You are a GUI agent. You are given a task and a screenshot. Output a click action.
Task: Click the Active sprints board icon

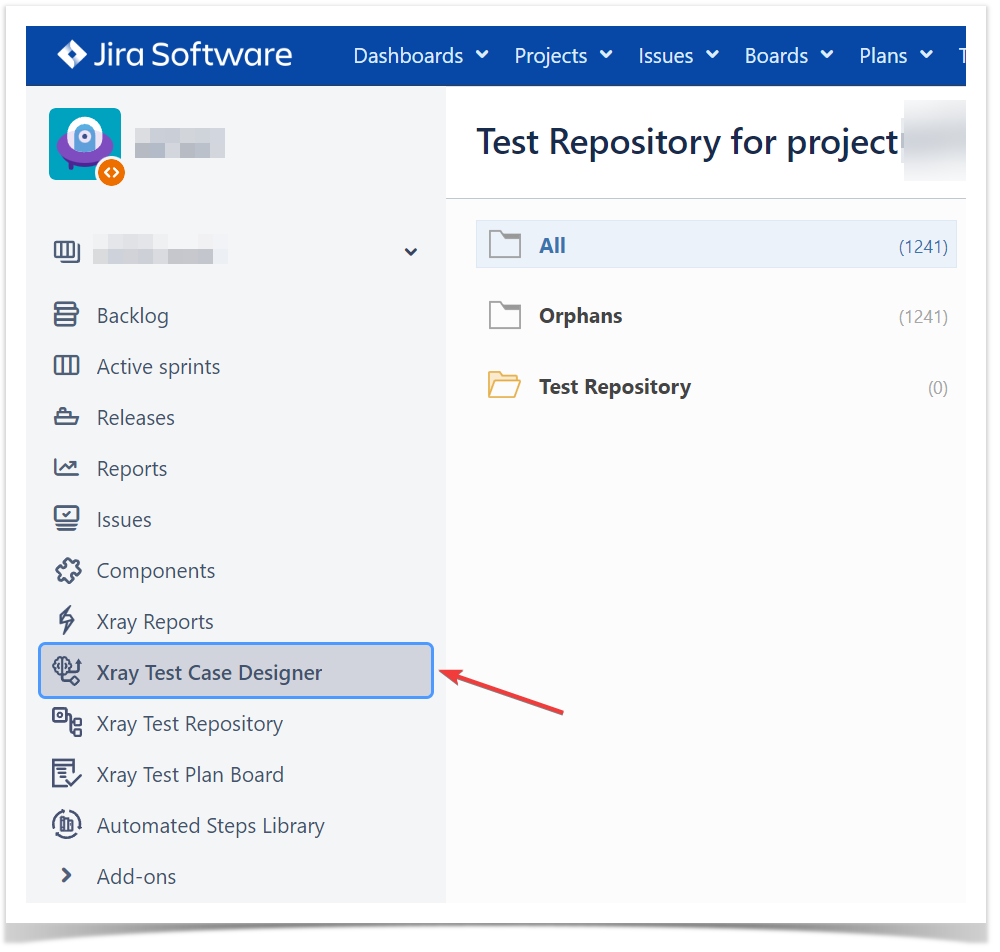[66, 366]
